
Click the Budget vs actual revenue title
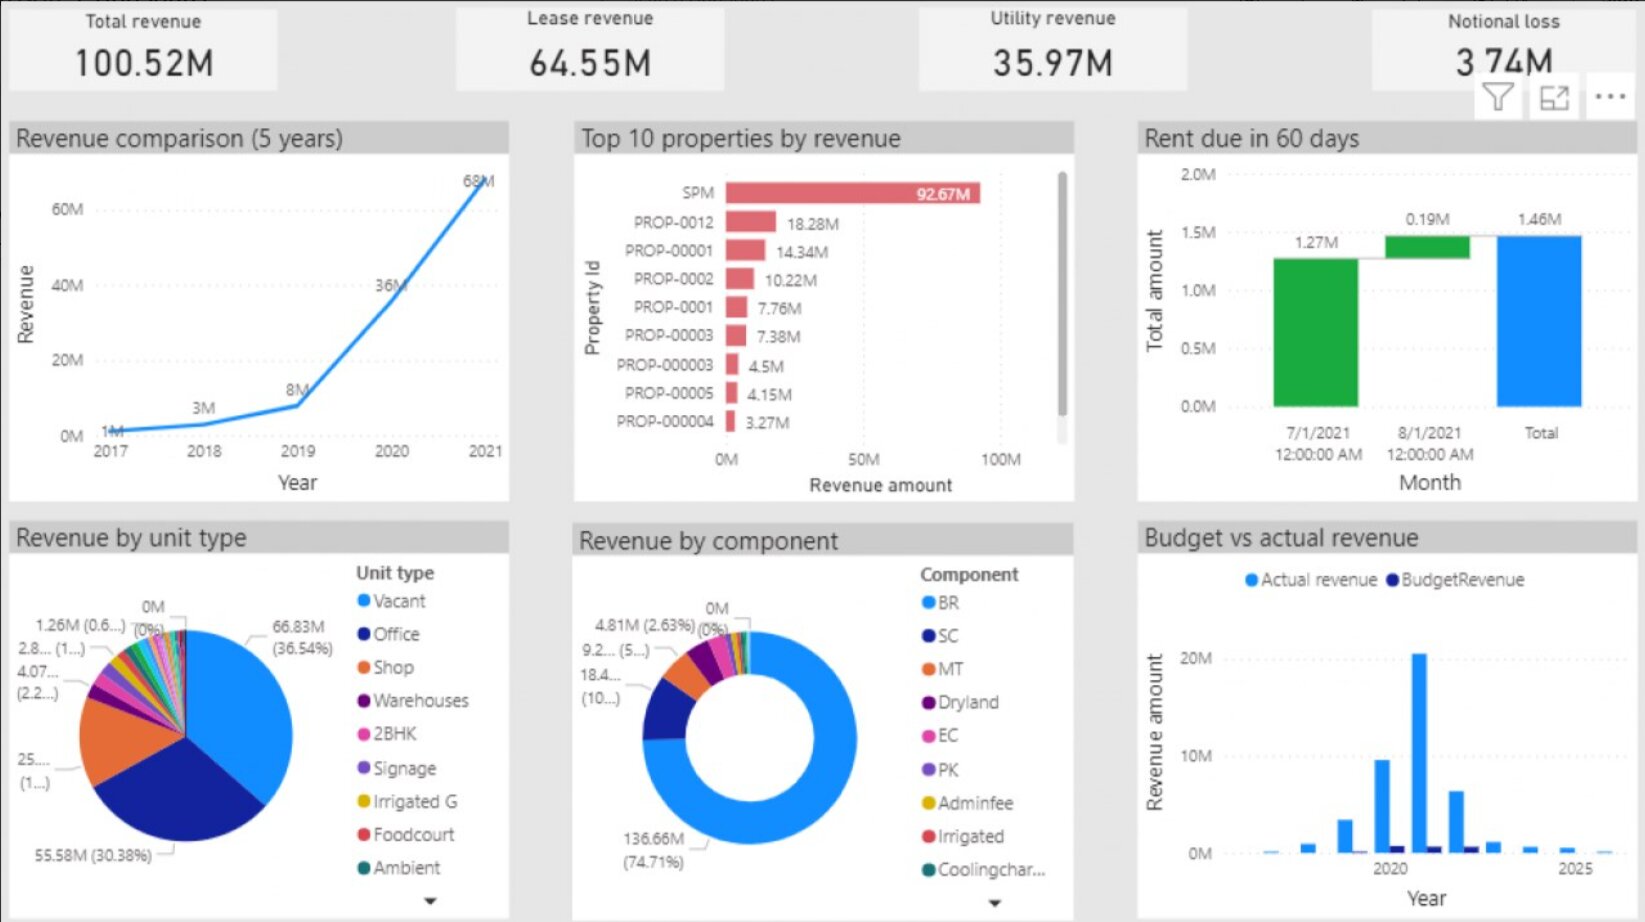click(x=1281, y=538)
